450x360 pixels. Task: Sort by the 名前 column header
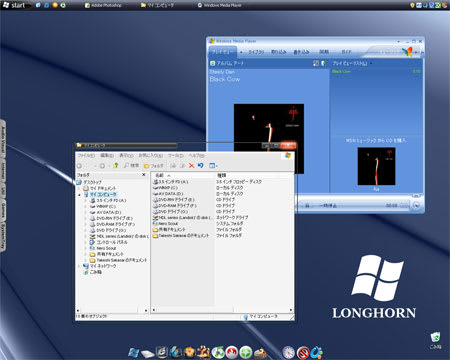183,175
